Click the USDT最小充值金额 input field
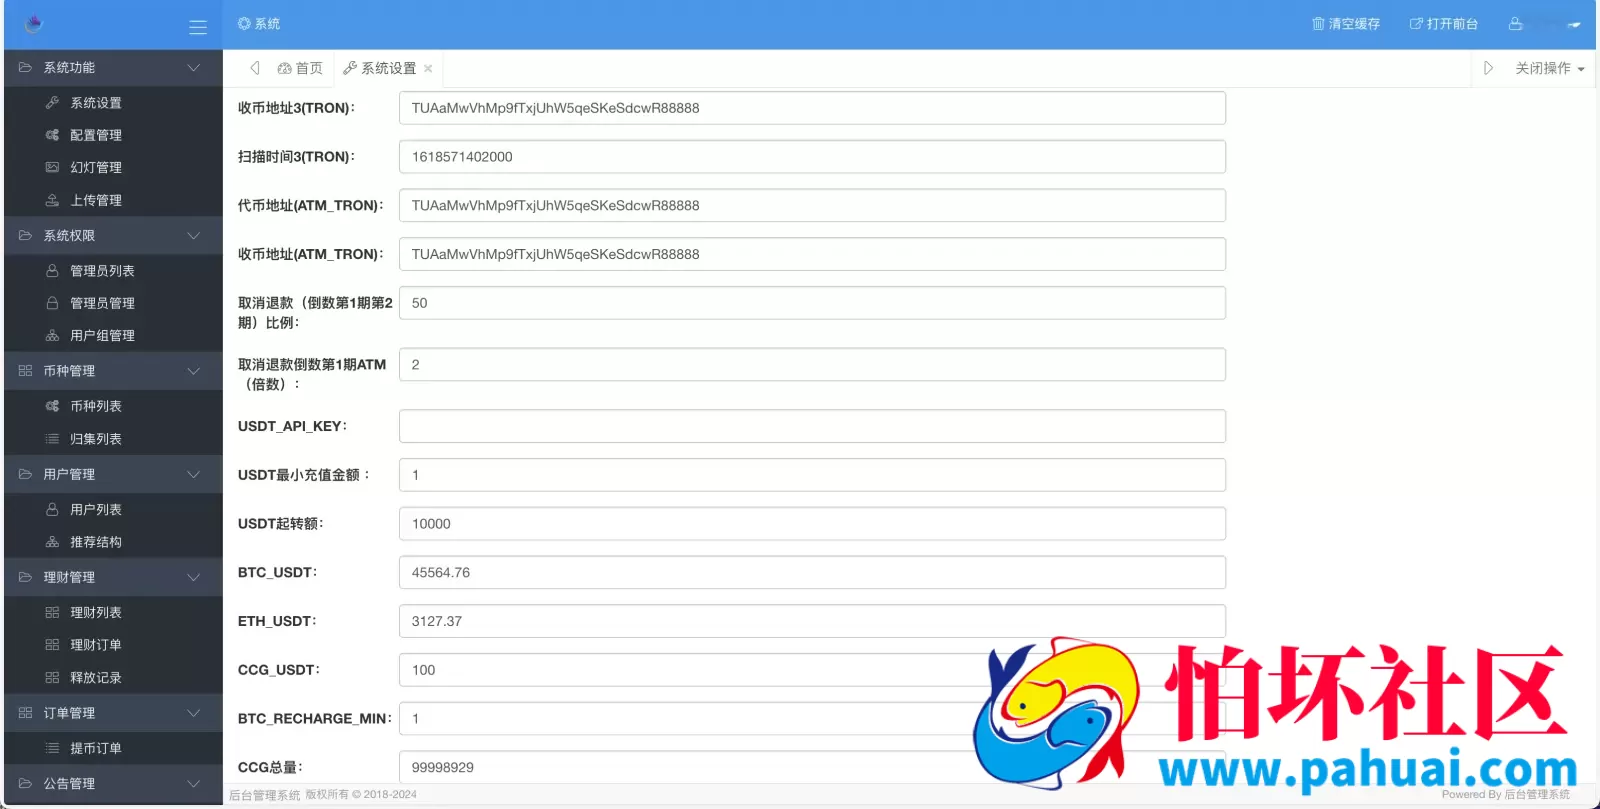1600x809 pixels. point(812,475)
